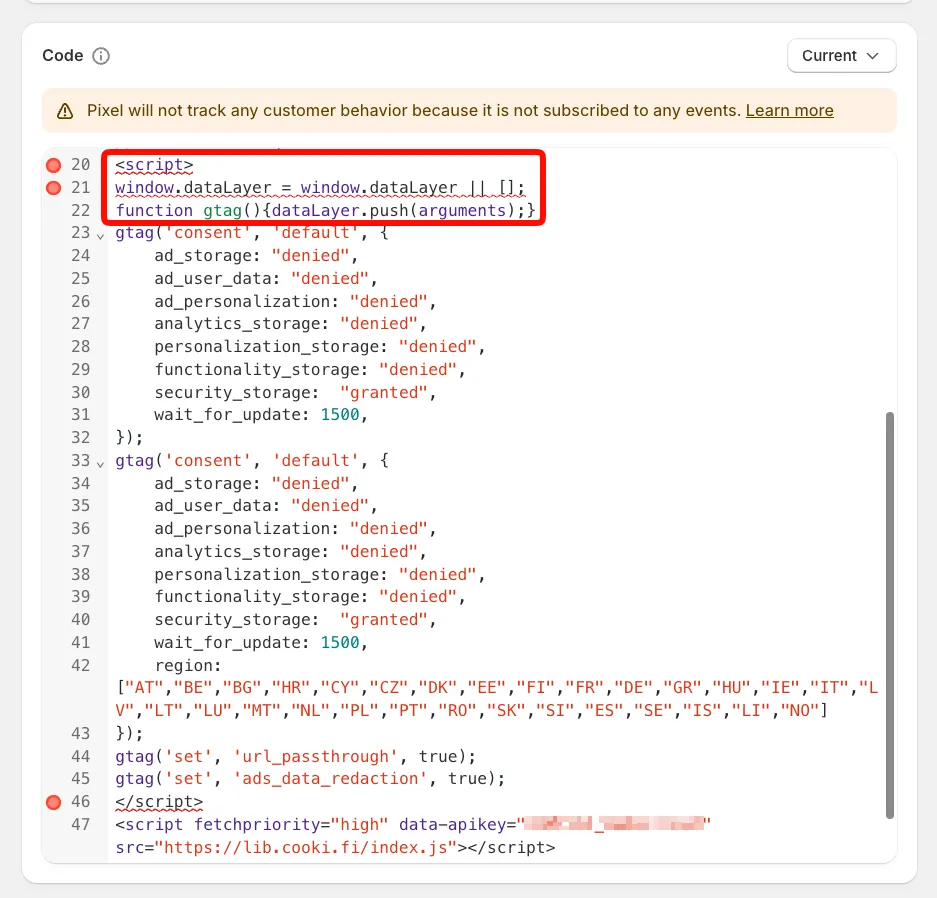
Task: Click the opening <script> tag on line 20
Action: (154, 165)
